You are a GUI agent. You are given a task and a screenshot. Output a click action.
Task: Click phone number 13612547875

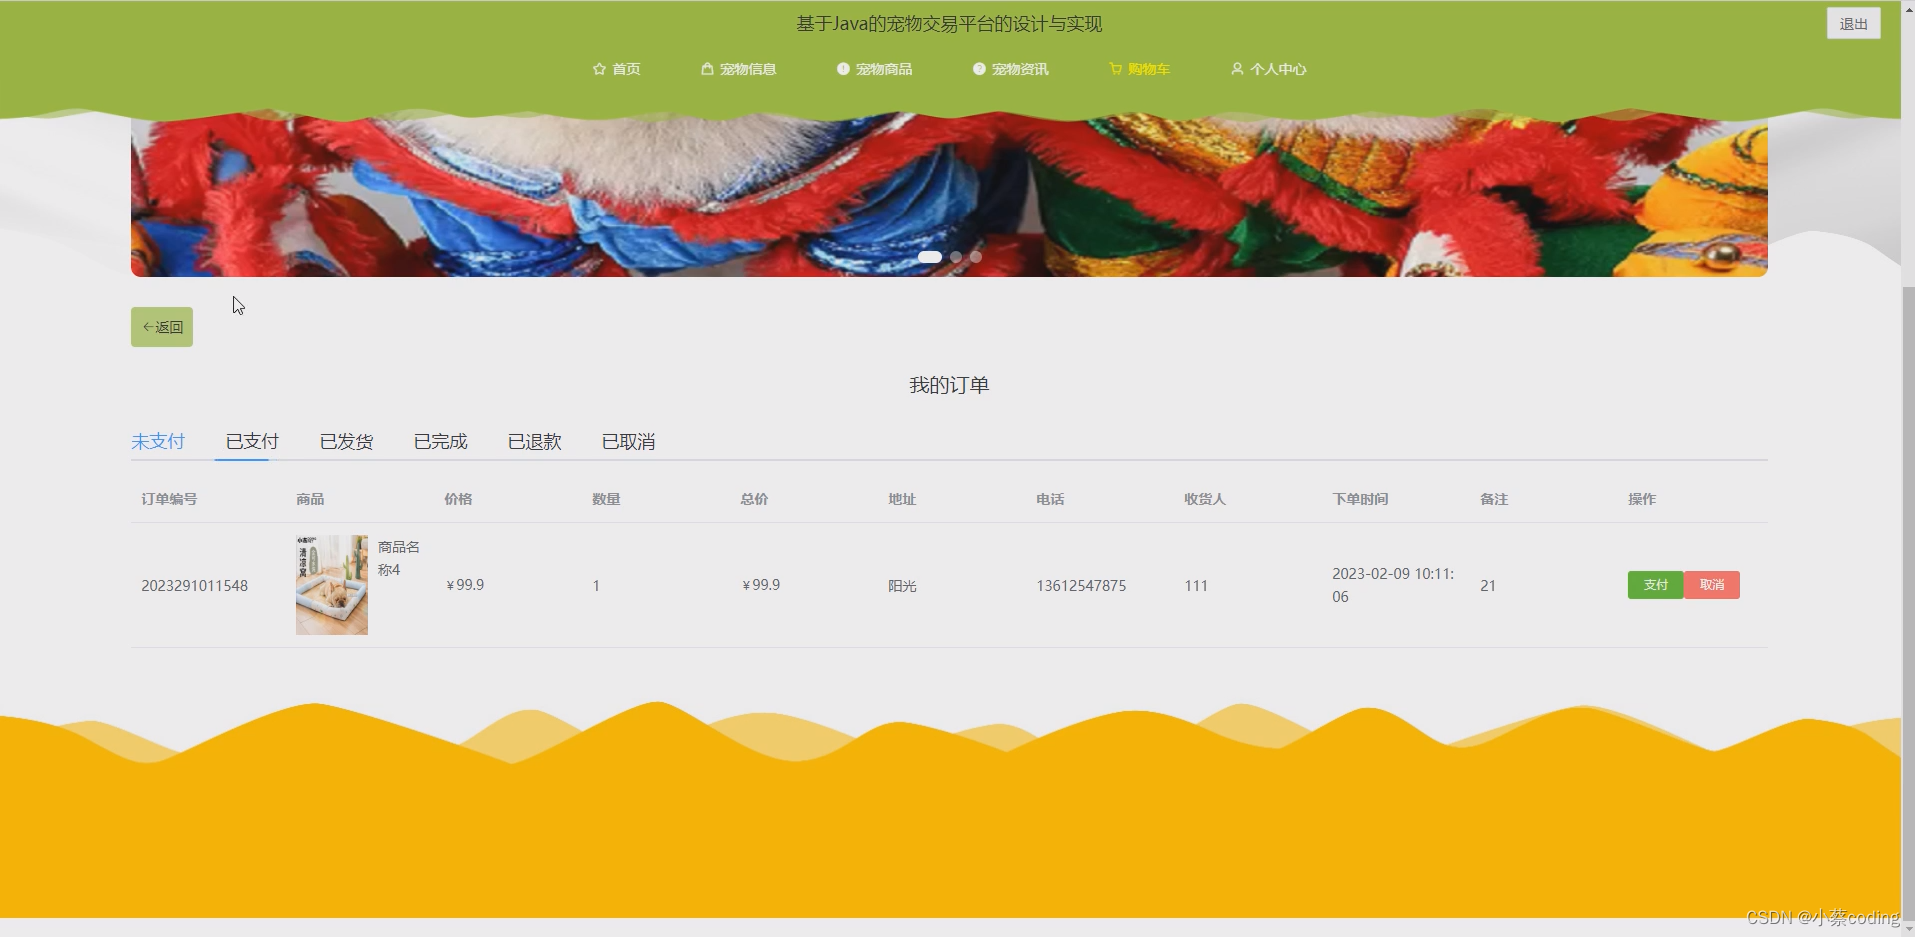coord(1081,586)
